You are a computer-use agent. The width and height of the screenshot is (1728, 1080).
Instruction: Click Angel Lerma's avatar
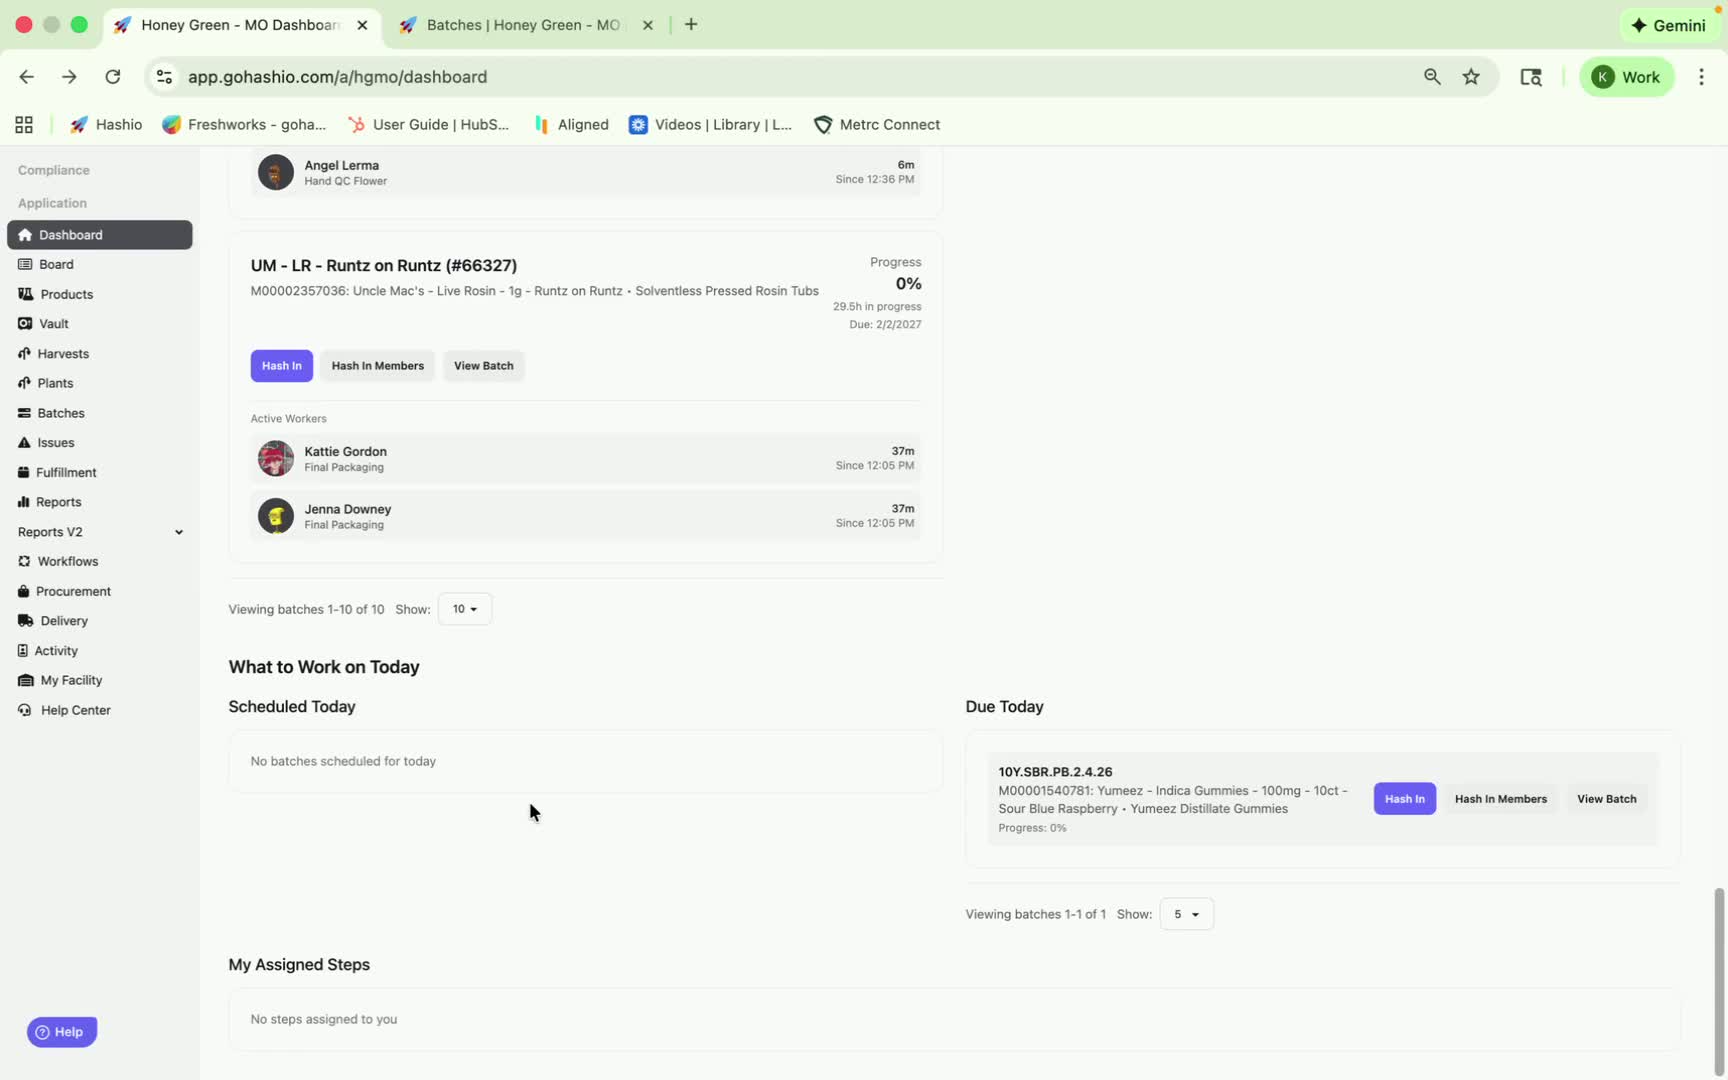click(x=276, y=172)
